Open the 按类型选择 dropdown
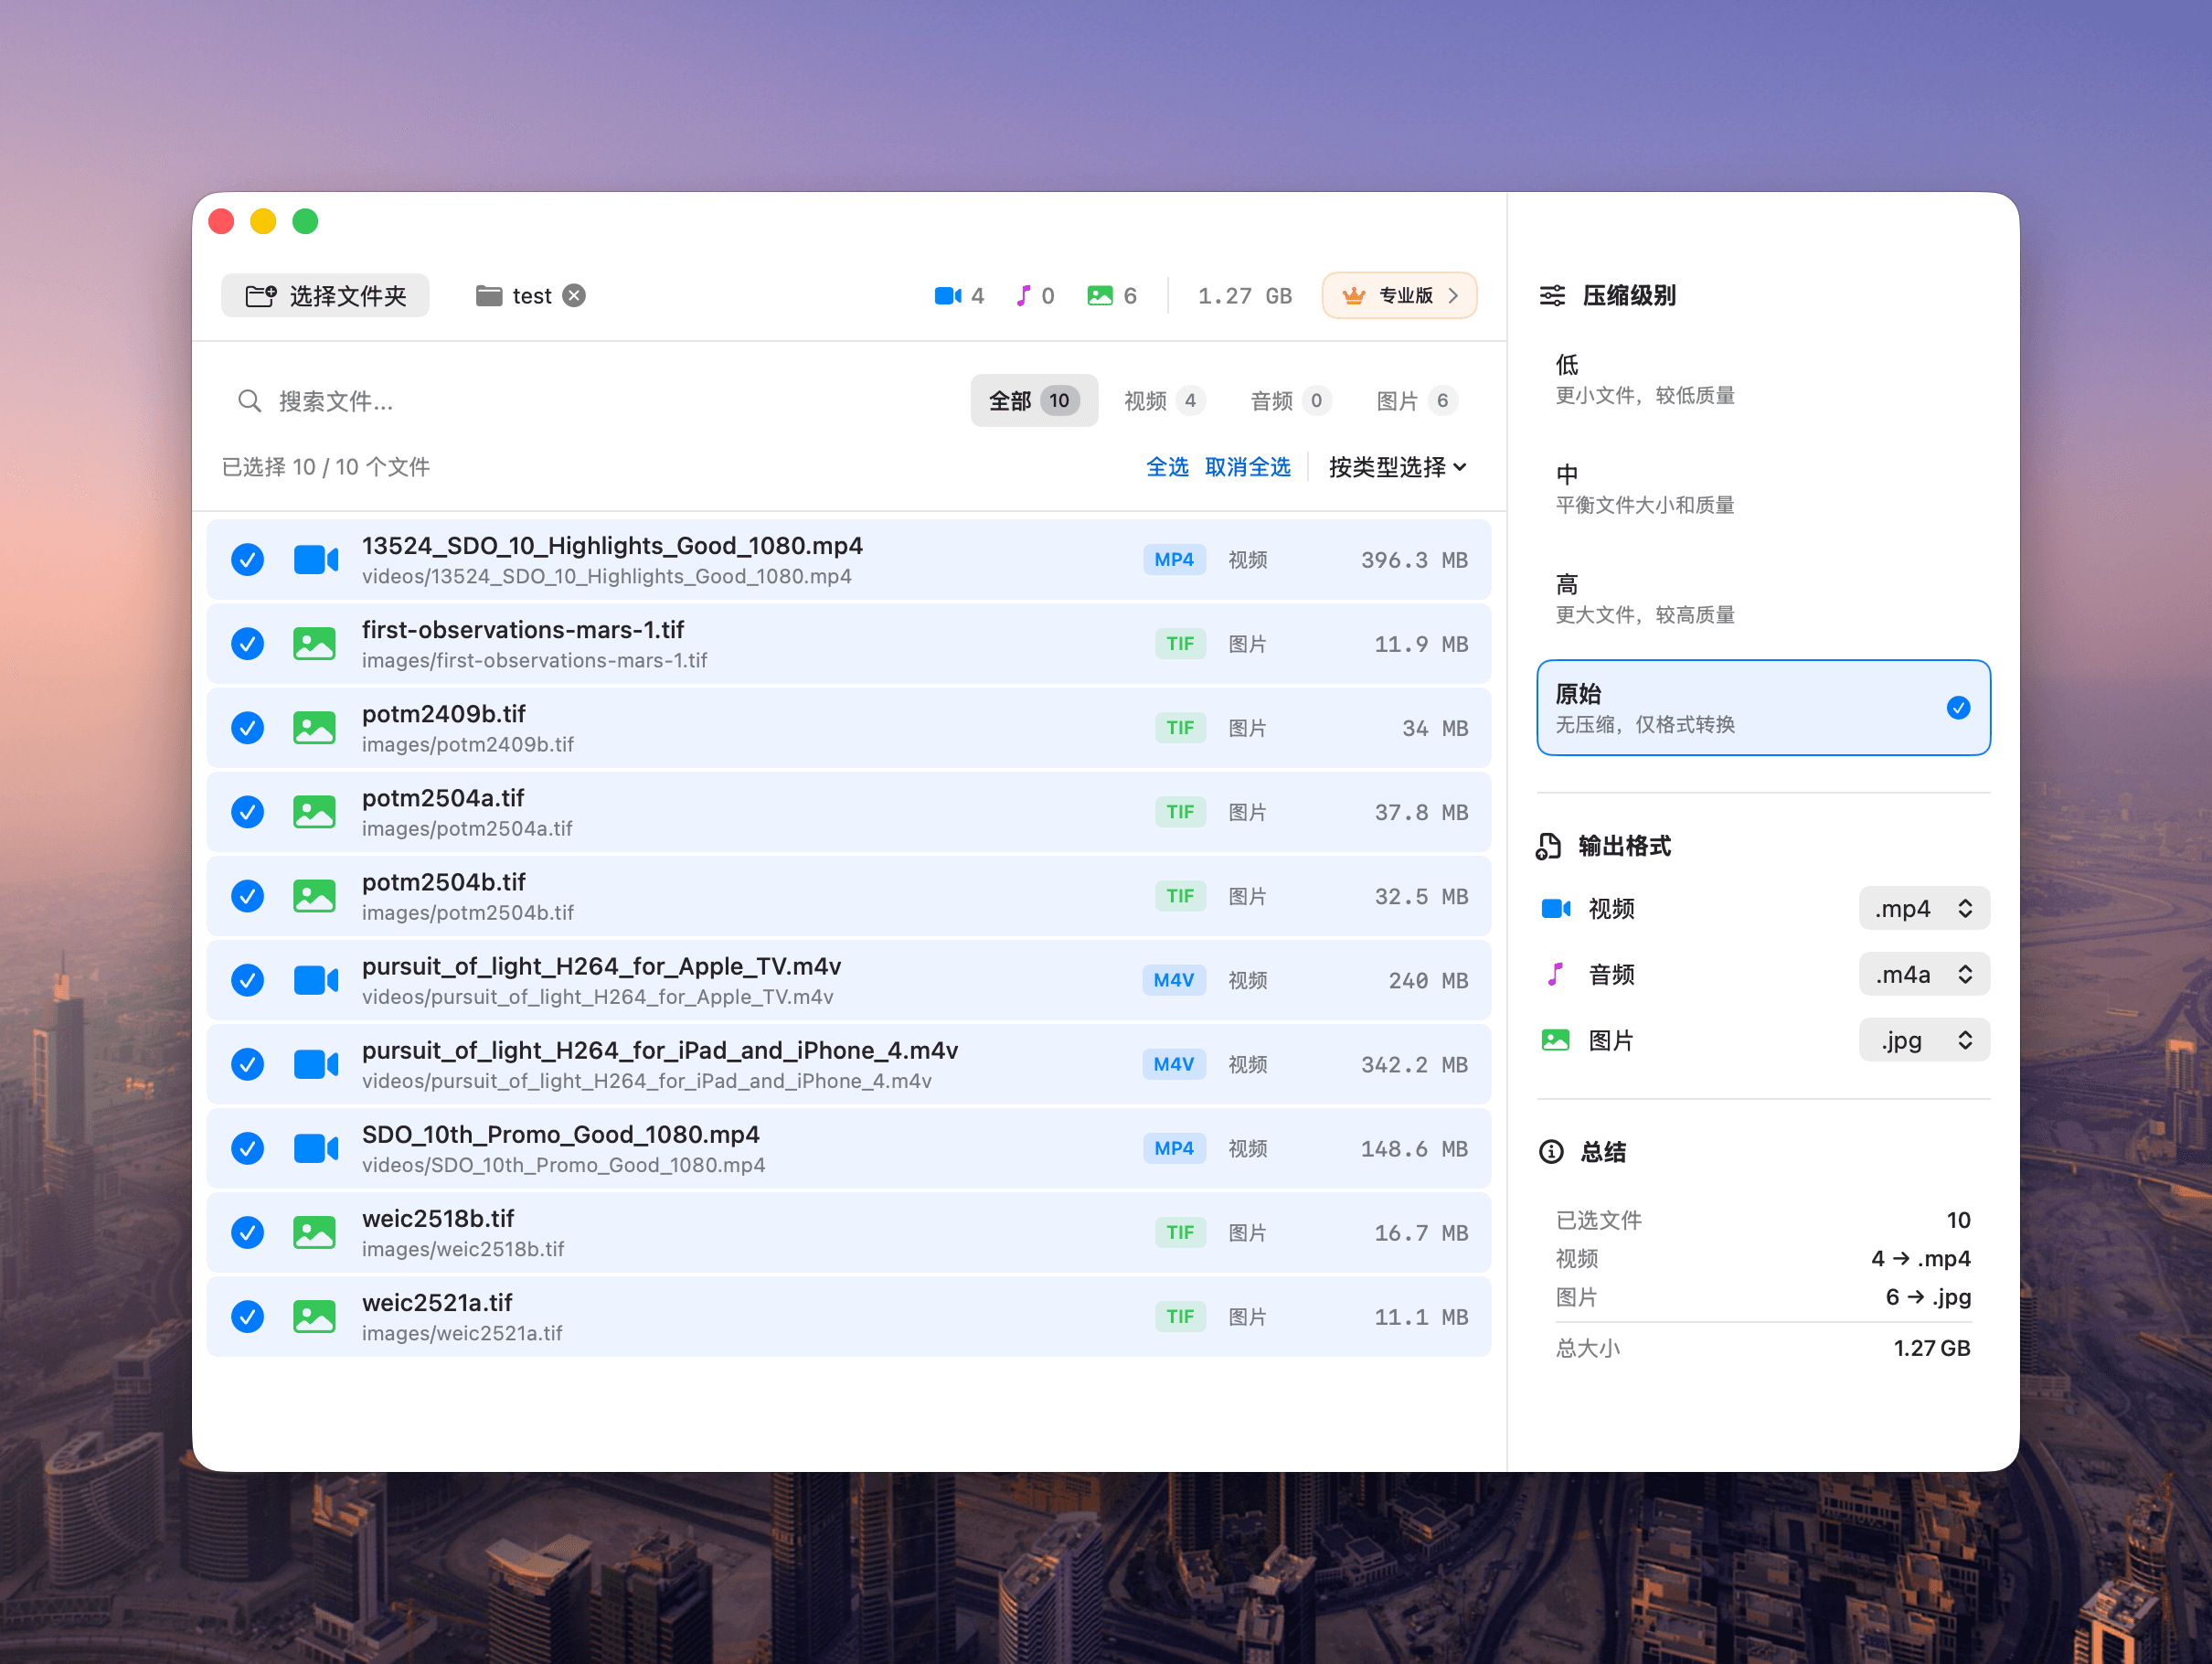The image size is (2212, 1664). [x=1397, y=467]
